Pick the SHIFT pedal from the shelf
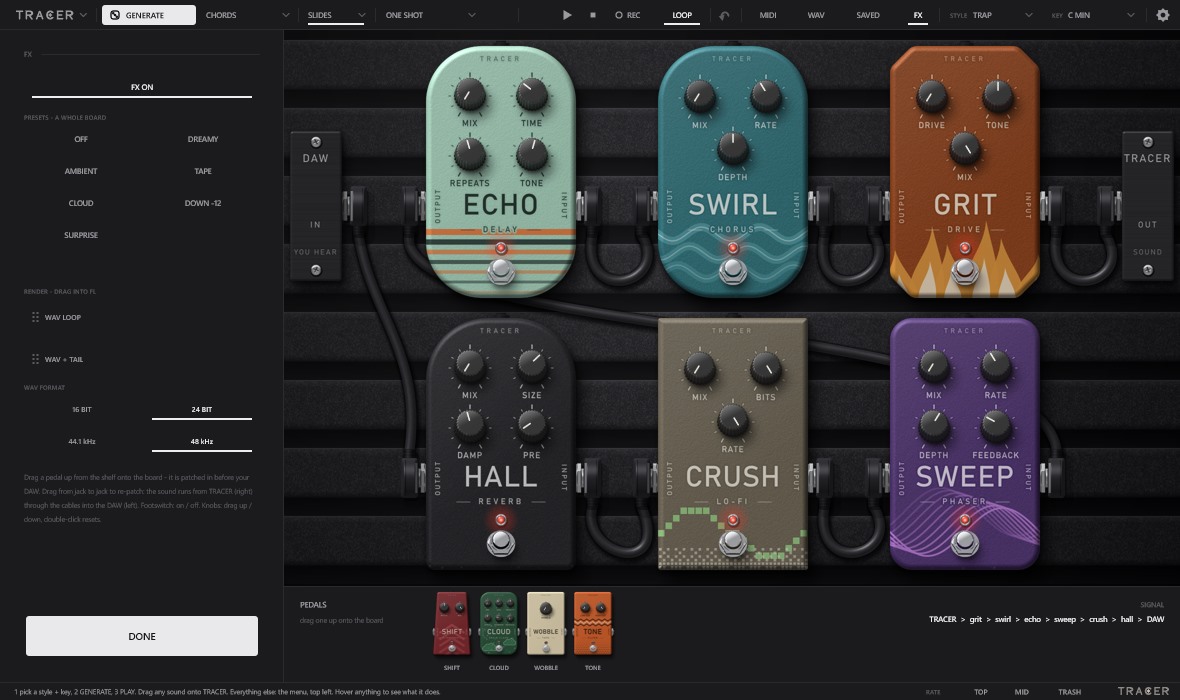 pyautogui.click(x=452, y=623)
